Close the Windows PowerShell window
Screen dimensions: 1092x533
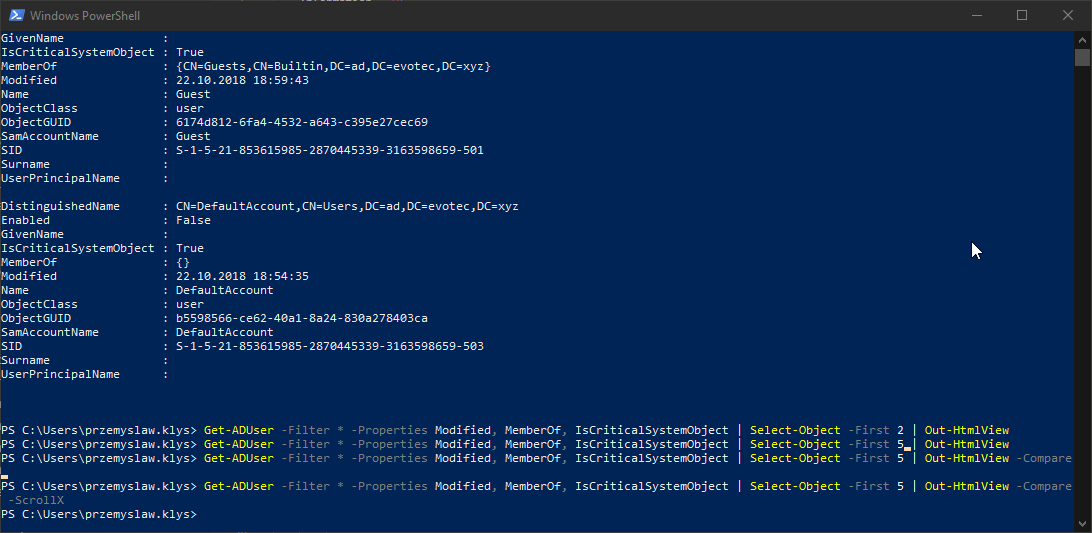pos(1067,15)
